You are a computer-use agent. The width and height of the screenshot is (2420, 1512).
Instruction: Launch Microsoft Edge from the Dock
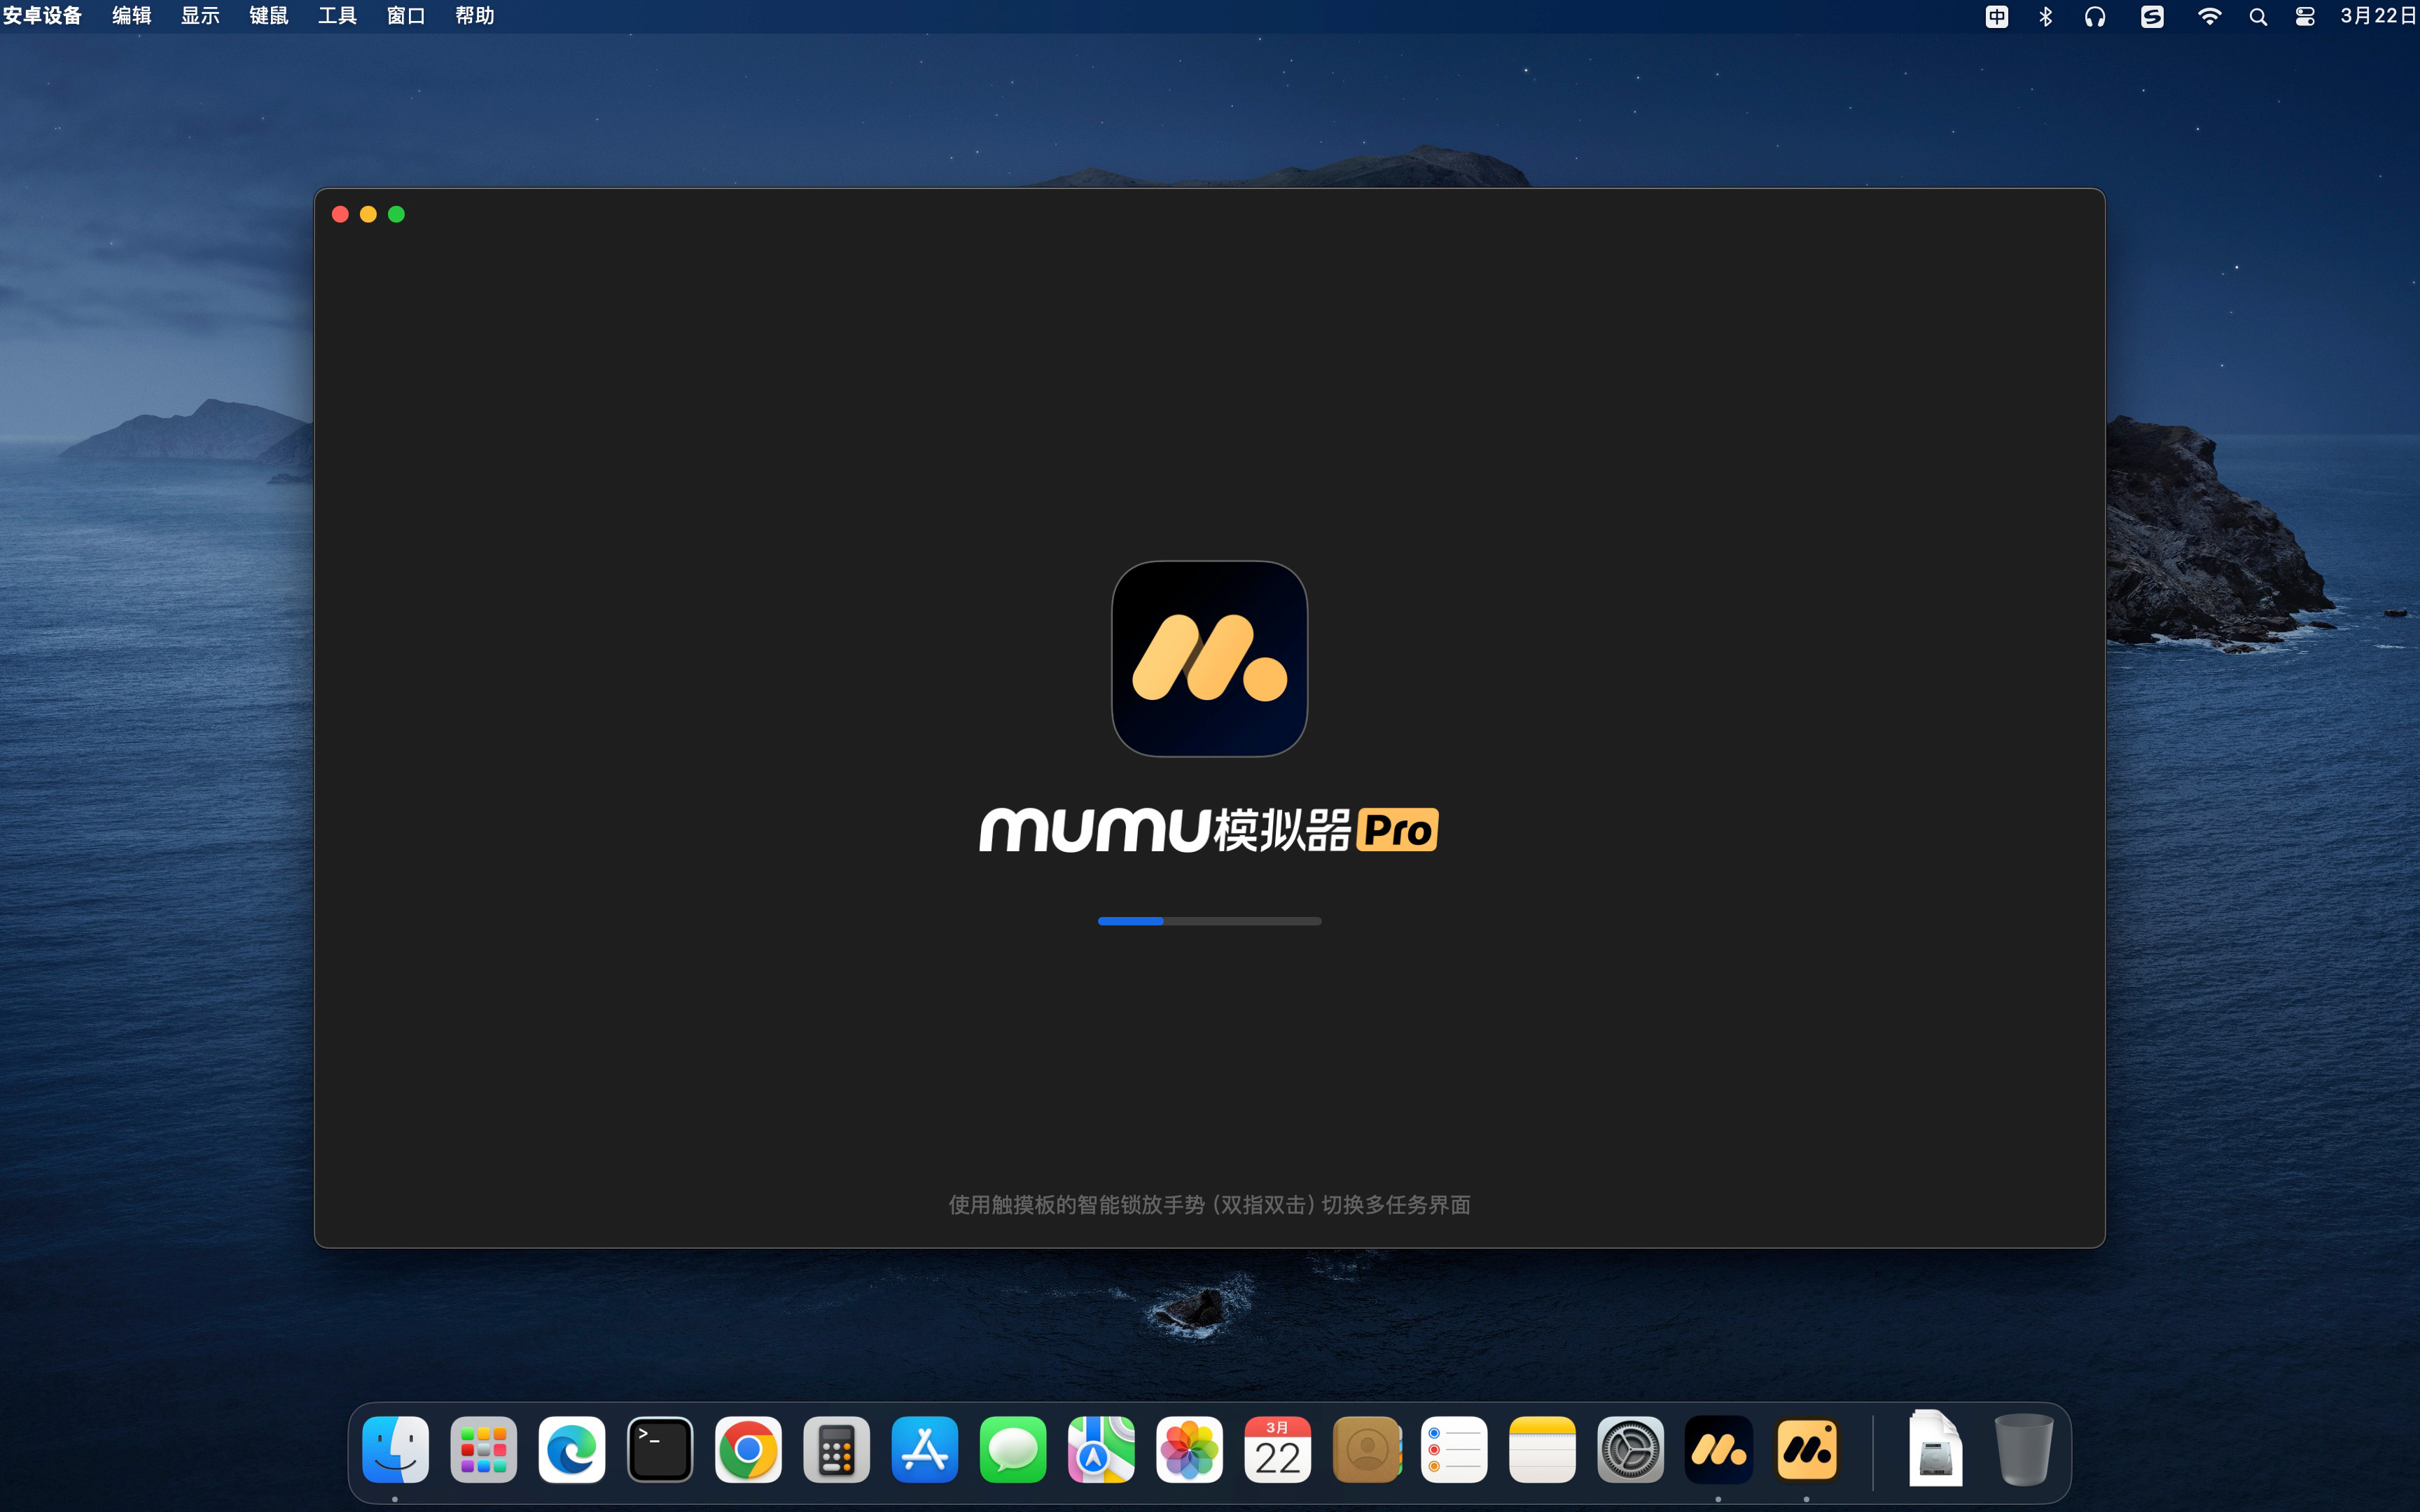(x=572, y=1449)
